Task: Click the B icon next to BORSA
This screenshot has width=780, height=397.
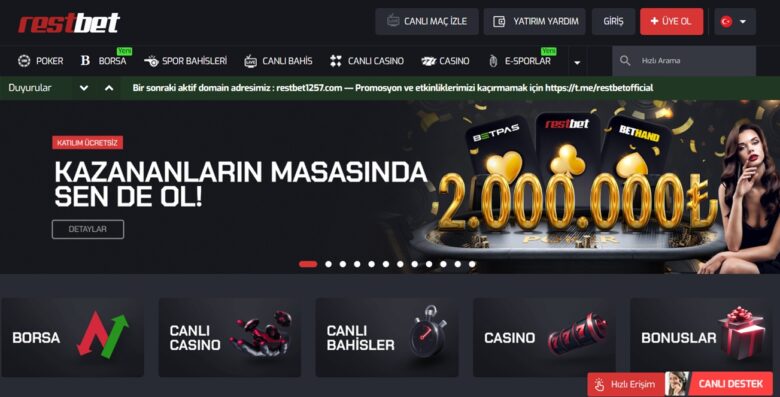Action: (x=85, y=61)
